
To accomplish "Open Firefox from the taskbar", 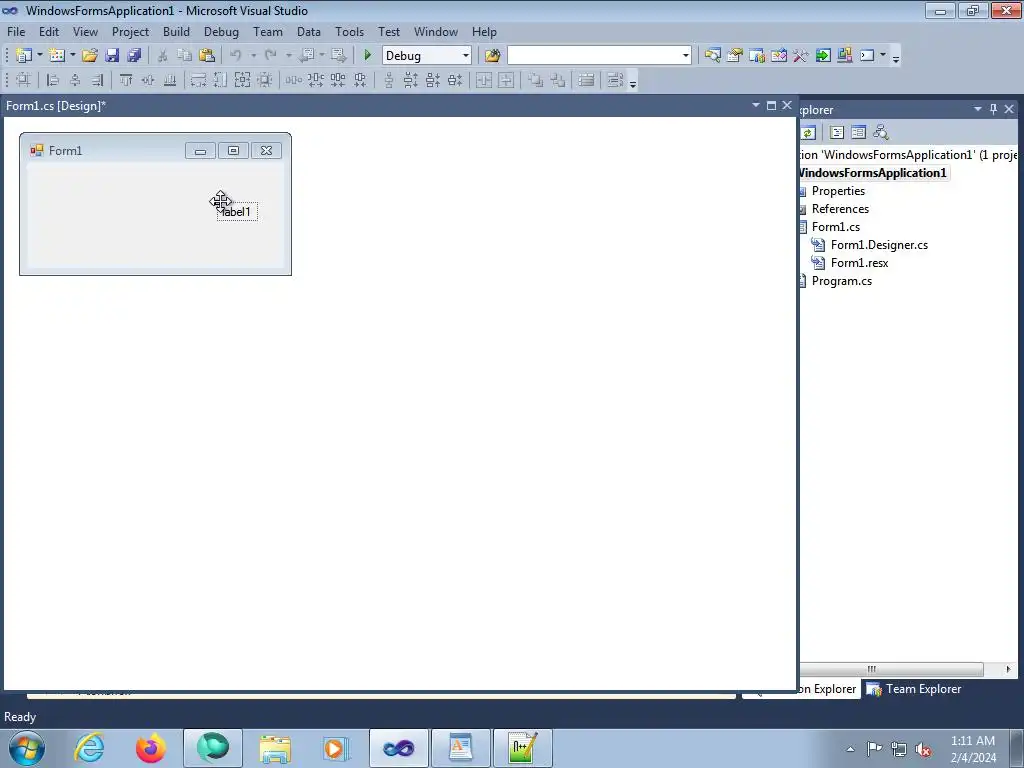I will click(x=151, y=748).
